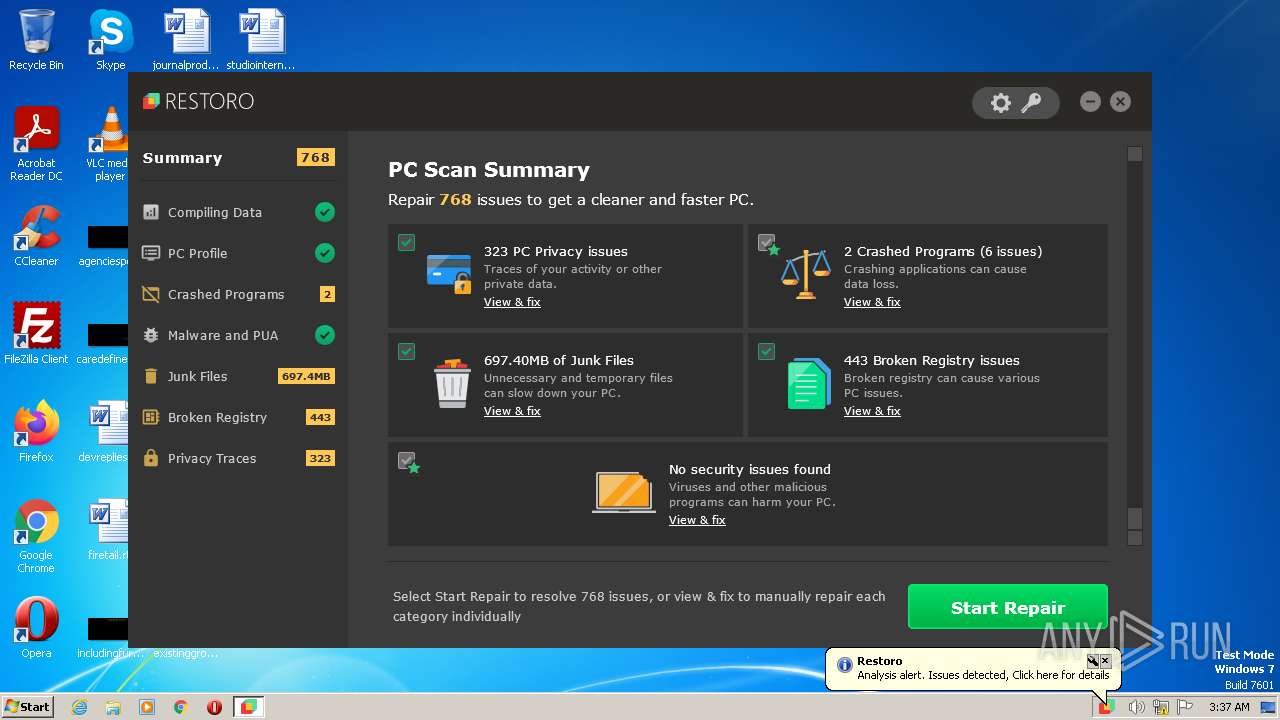Open journalprod Word document on desktop
The image size is (1280, 720).
(186, 40)
